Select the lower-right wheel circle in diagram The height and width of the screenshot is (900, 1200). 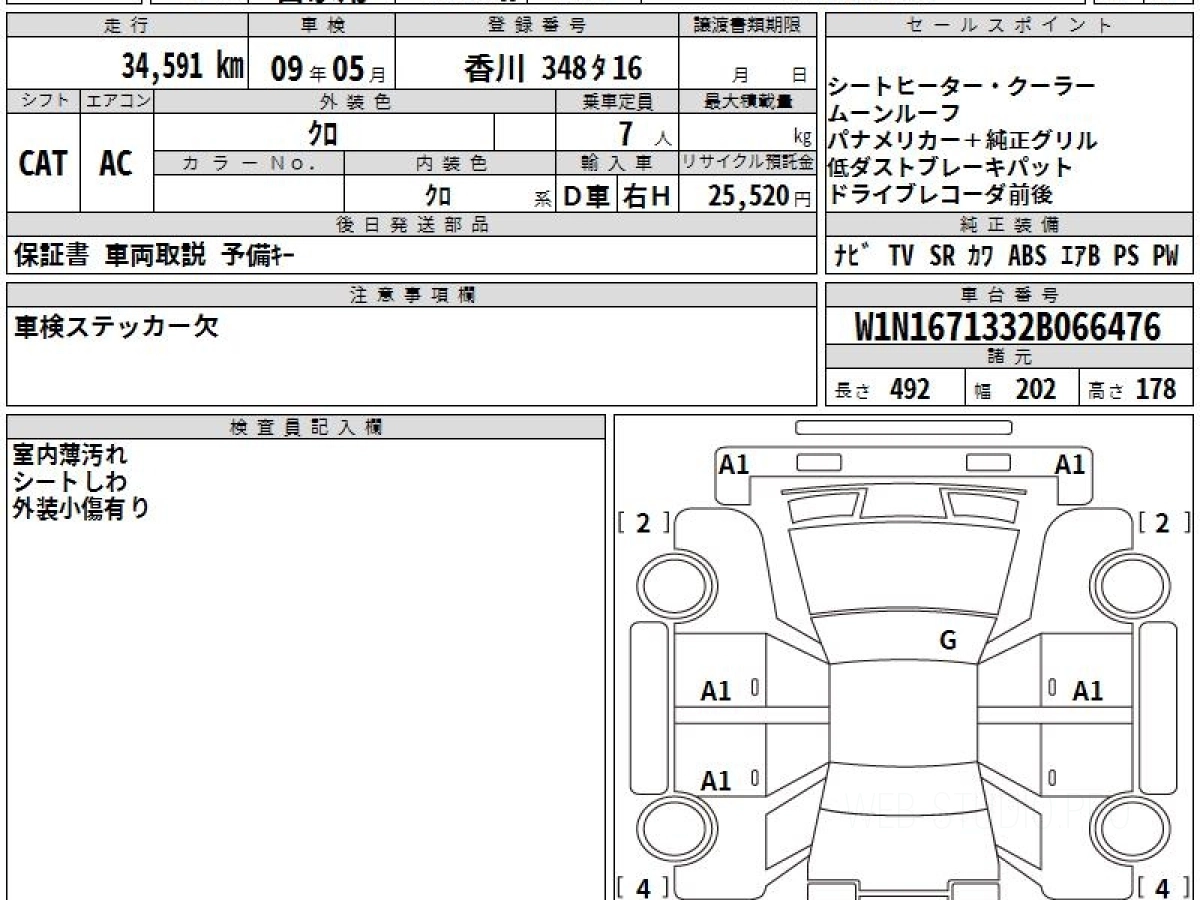pos(1124,831)
